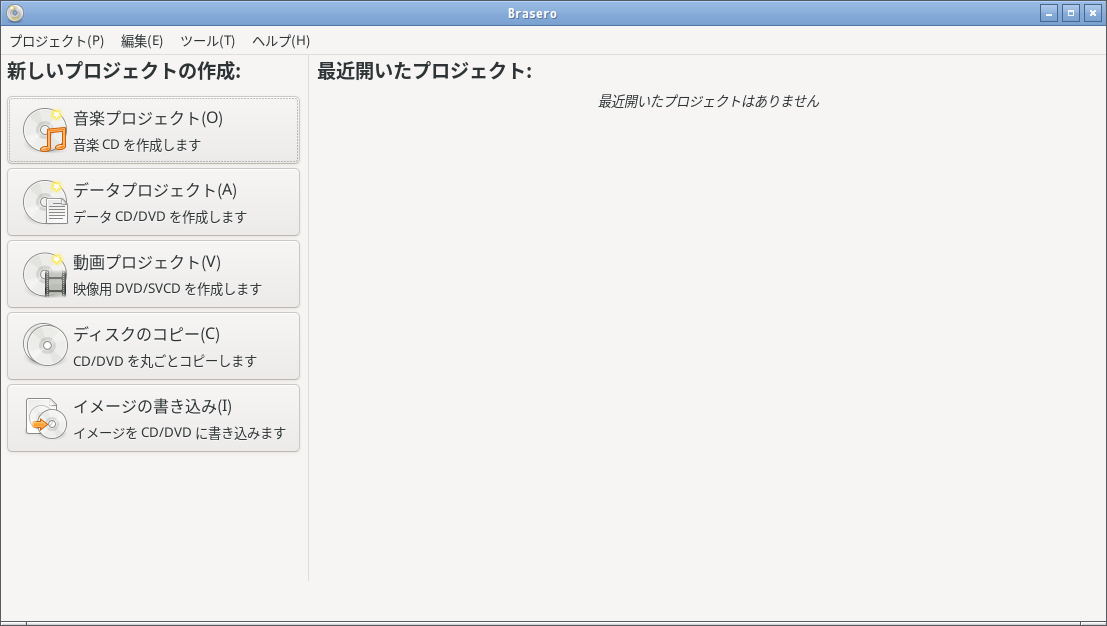
Task: Click the 音楽 CD を作成します description text
Action: pos(137,145)
